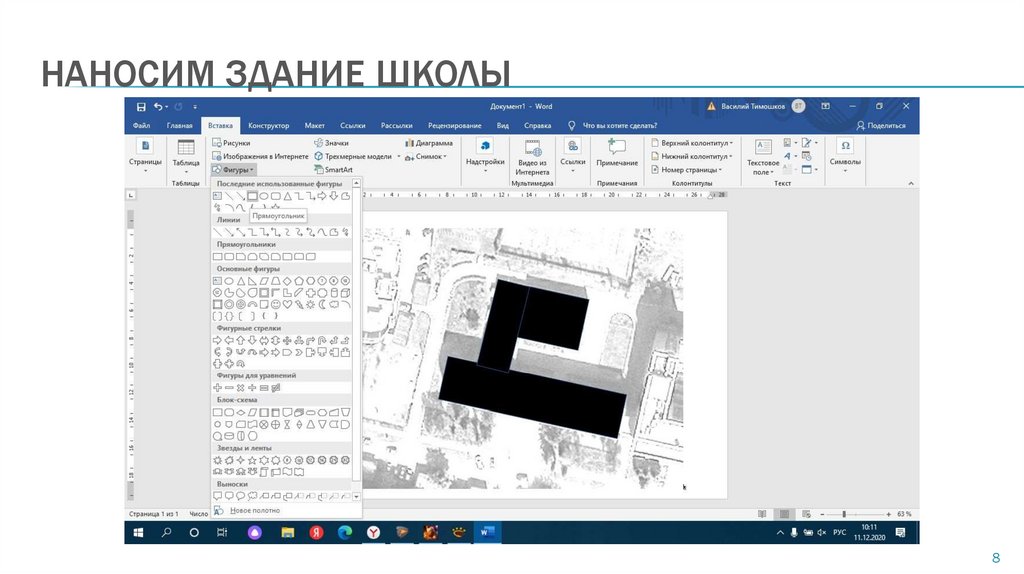Click the shapes gallery scroll down arrow
Viewport: 1024px width, 574px height.
[x=357, y=496]
